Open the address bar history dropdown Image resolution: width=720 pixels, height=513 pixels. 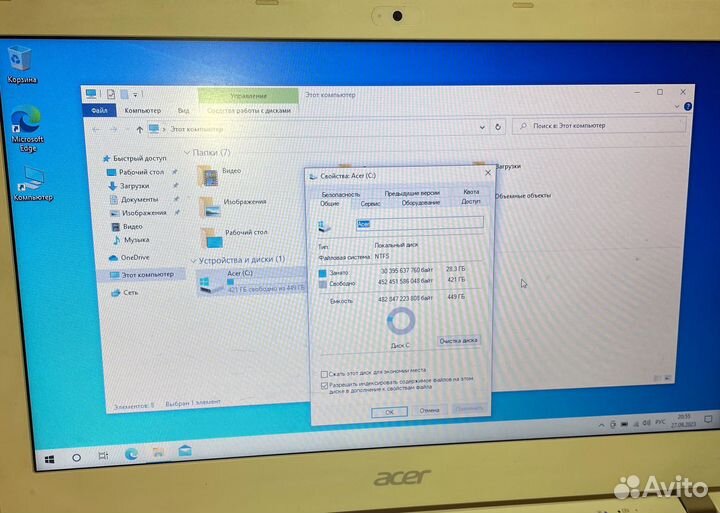tap(482, 127)
